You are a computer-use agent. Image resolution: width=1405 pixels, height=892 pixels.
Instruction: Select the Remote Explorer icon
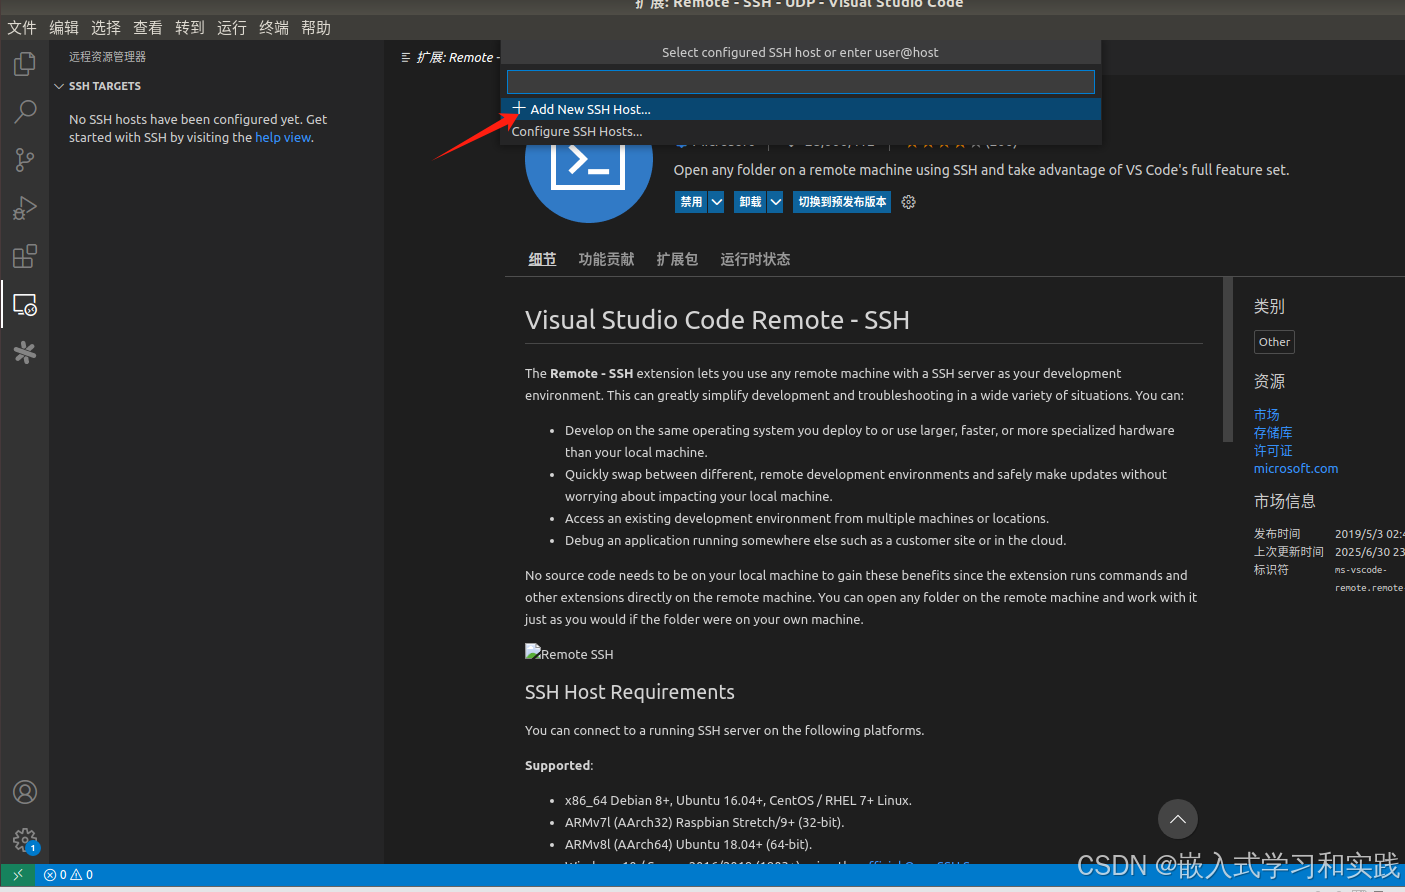24,304
